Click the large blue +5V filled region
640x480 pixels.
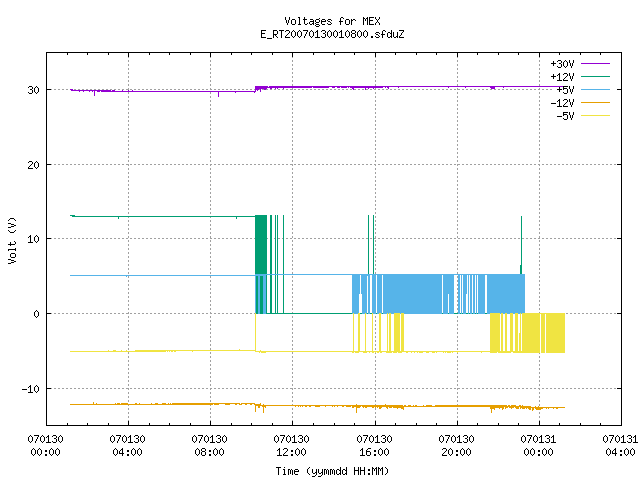pos(412,294)
